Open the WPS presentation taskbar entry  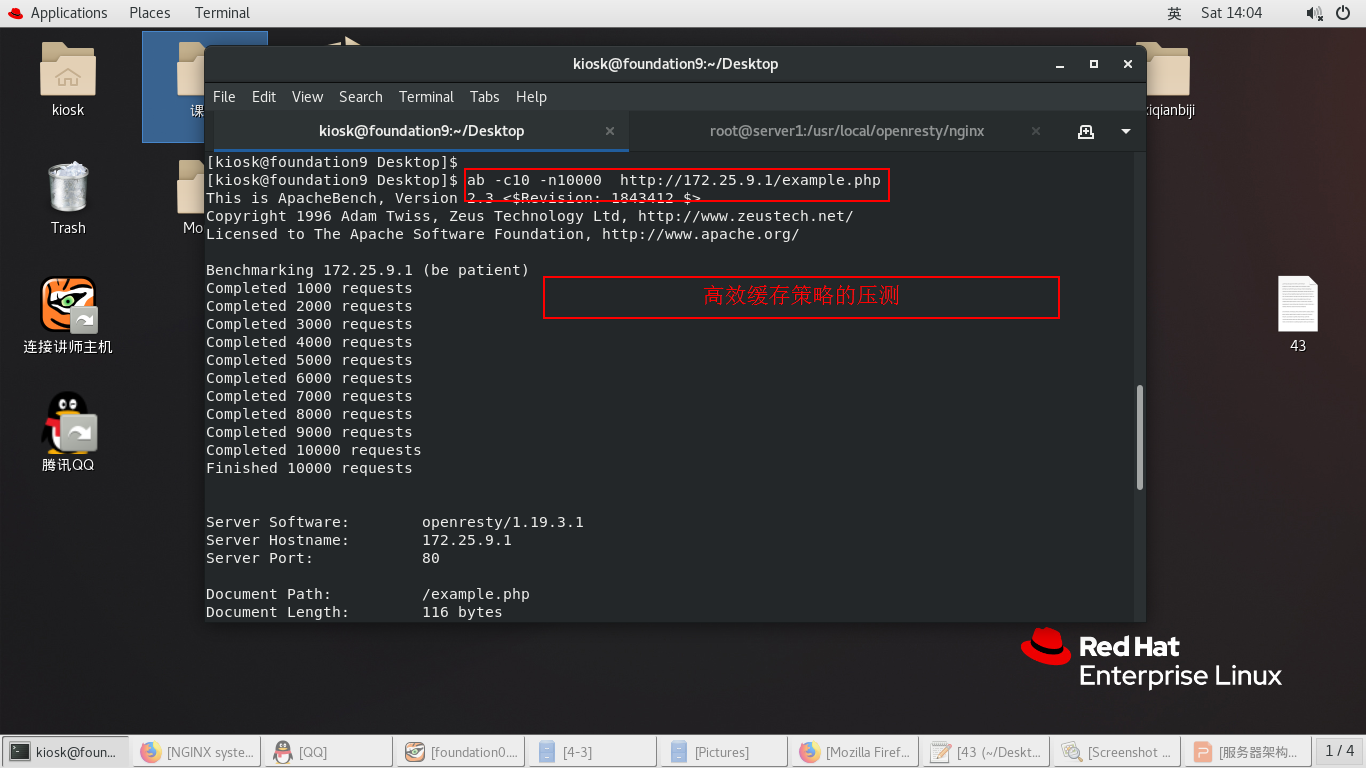click(x=1246, y=752)
